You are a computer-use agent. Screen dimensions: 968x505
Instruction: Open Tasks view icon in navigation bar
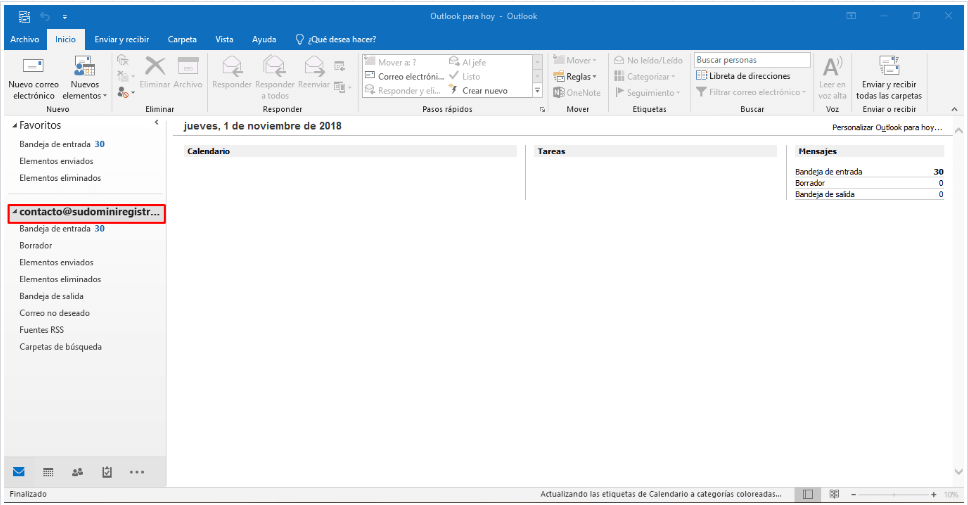[x=107, y=472]
